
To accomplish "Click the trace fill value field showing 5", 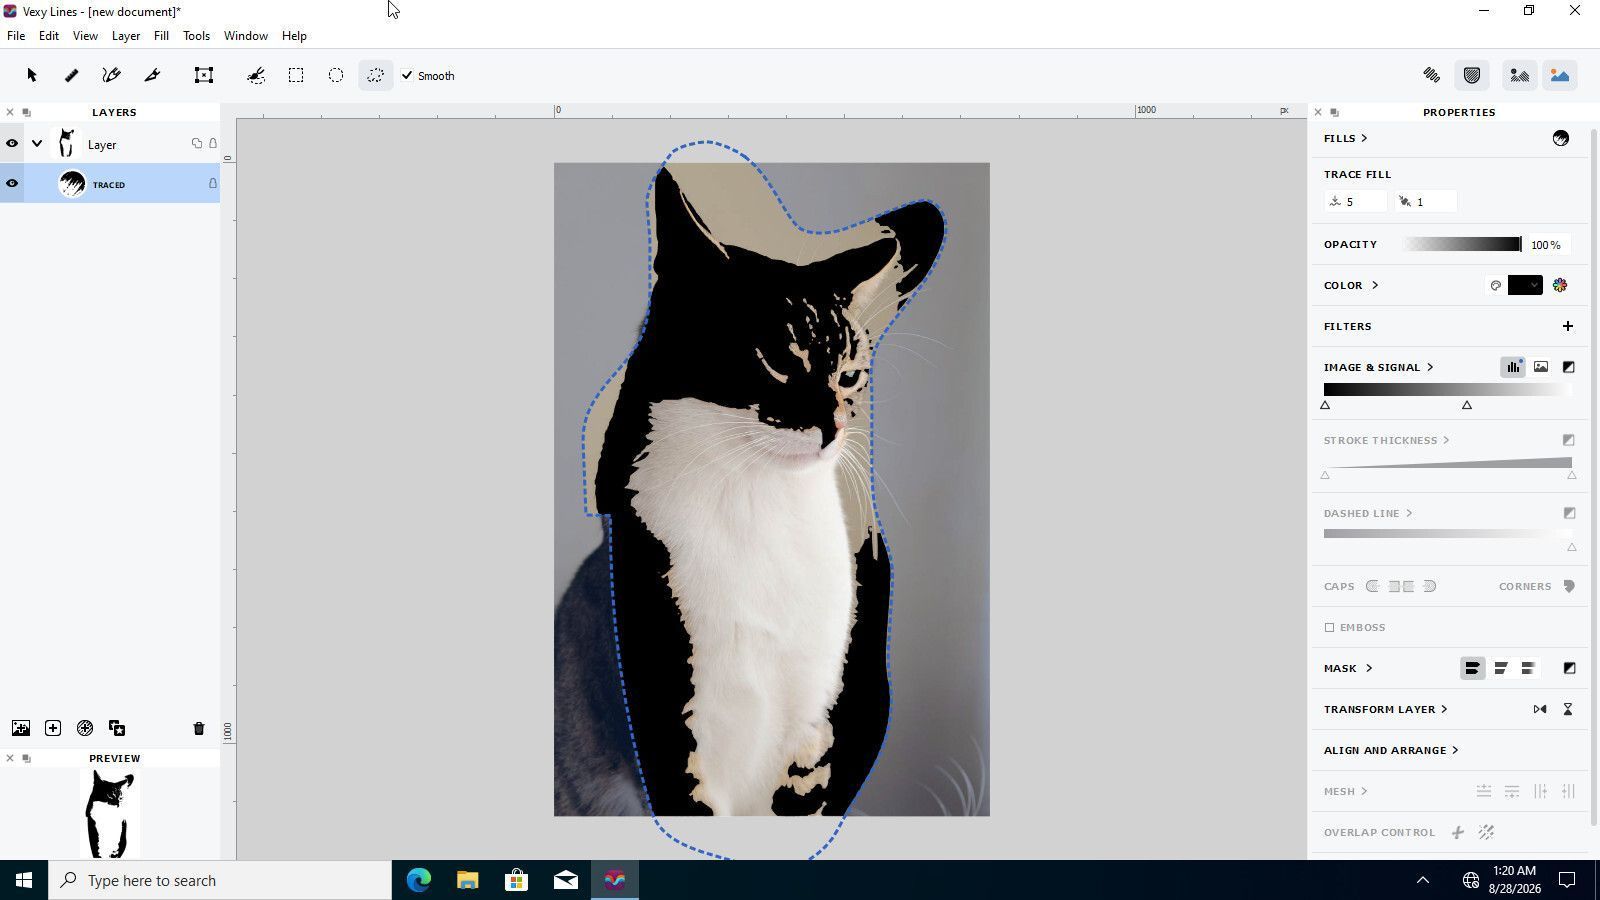I will coord(1356,201).
